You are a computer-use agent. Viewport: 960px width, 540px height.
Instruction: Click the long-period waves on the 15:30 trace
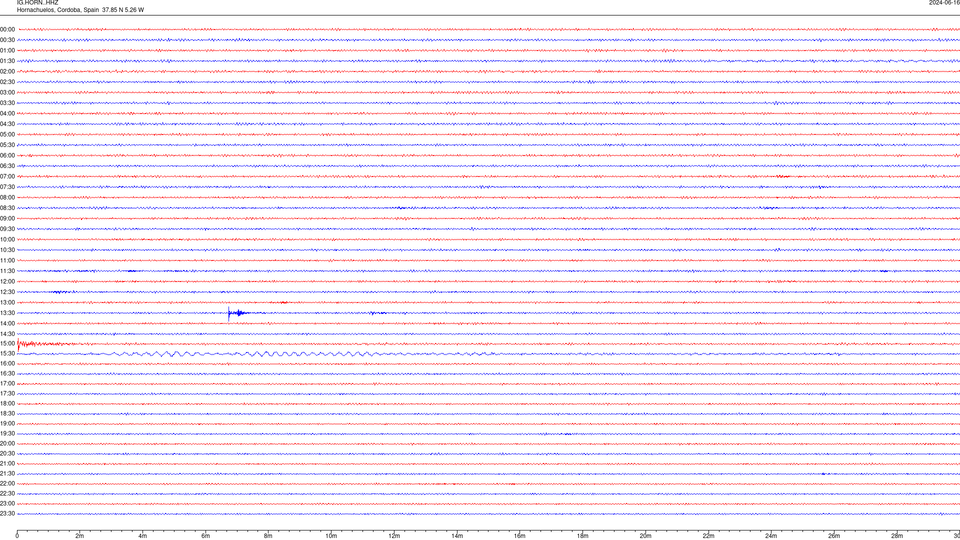pos(245,354)
